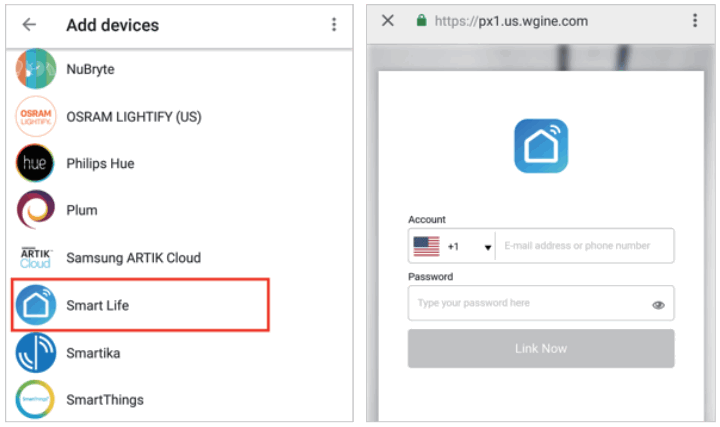Tap the Smart Life house icon
The image size is (720, 427).
[36, 305]
